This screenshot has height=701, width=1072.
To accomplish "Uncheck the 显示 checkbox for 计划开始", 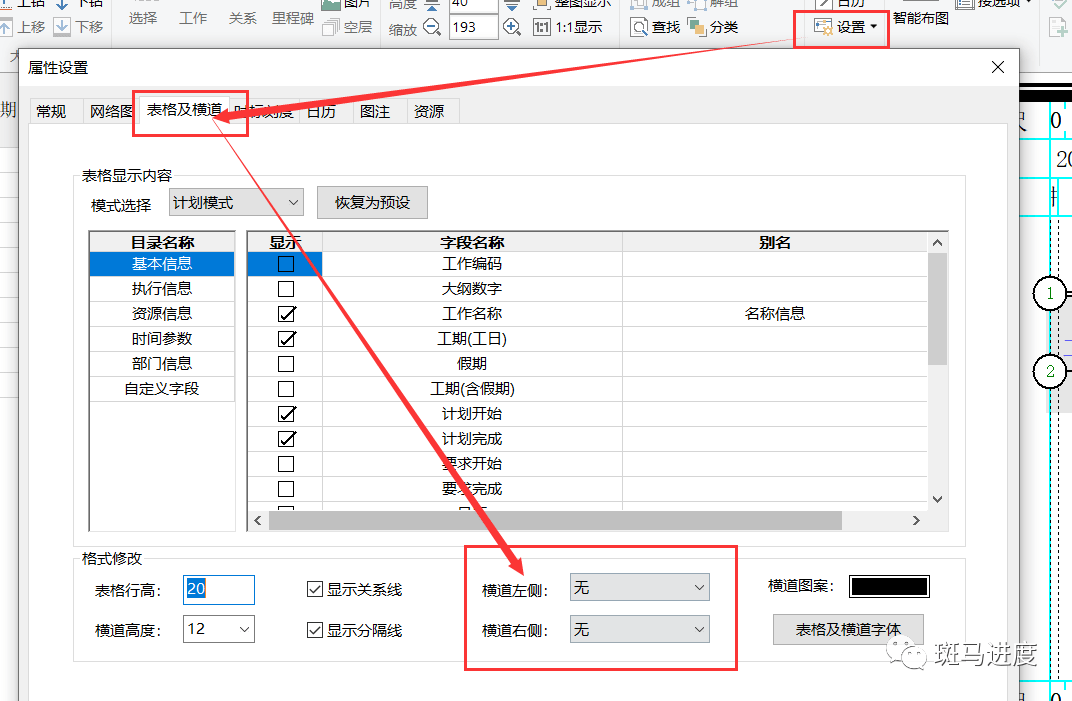I will pyautogui.click(x=286, y=414).
